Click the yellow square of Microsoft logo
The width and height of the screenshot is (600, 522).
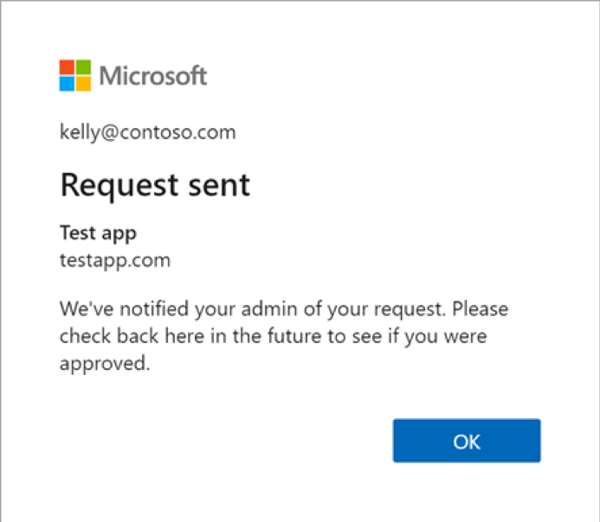[x=83, y=84]
